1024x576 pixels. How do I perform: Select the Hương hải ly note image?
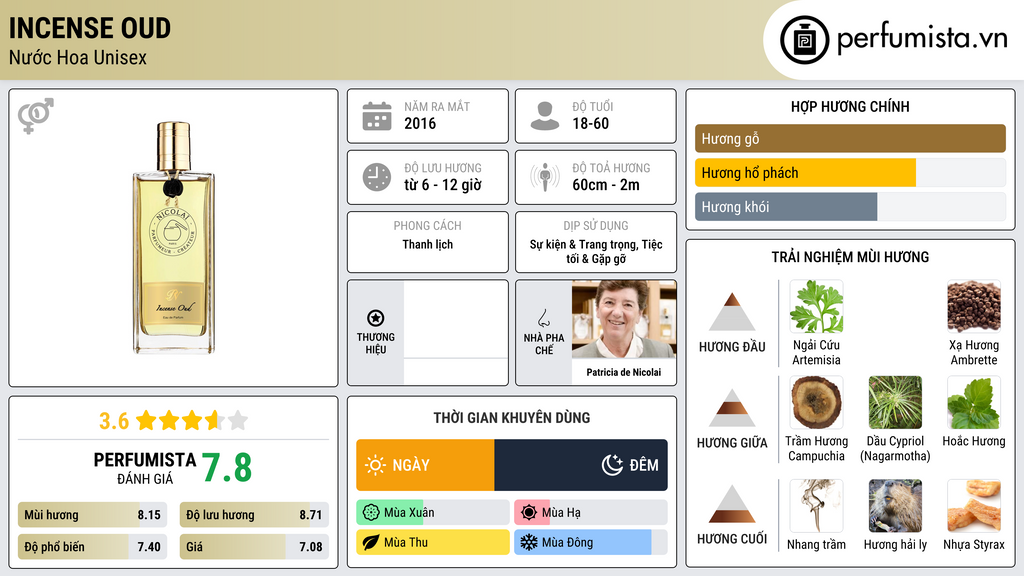pos(895,506)
